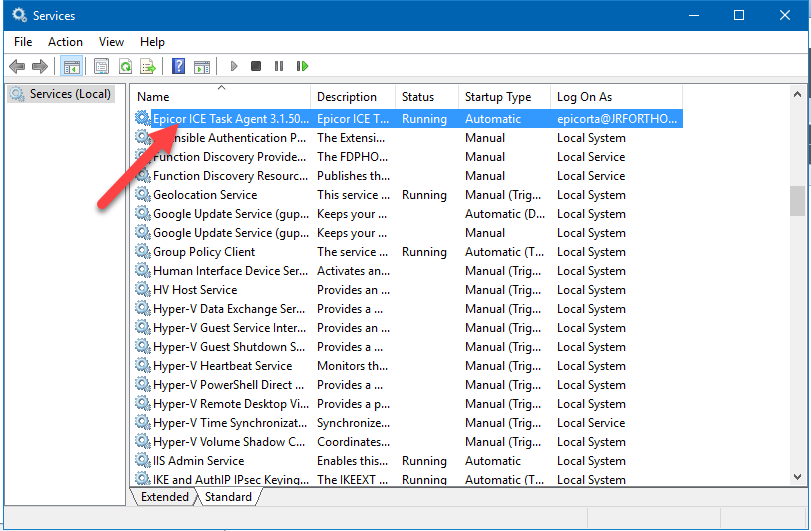Image resolution: width=811 pixels, height=531 pixels.
Task: Click the gear icon beside Group Policy Client
Action: pyautogui.click(x=143, y=251)
